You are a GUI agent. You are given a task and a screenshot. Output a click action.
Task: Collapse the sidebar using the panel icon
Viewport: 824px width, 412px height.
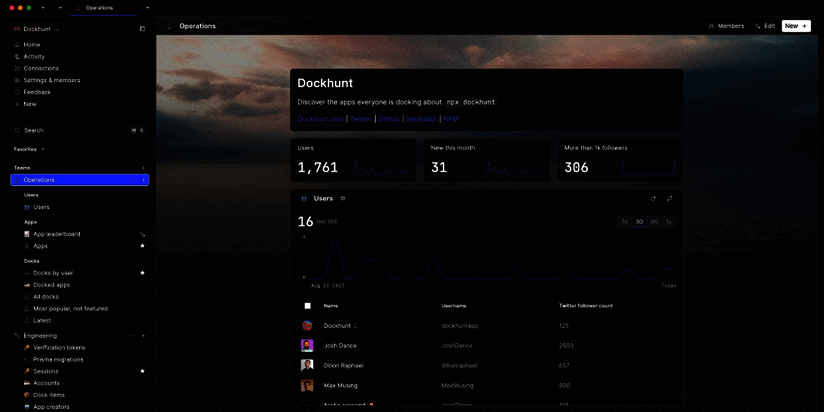click(142, 29)
